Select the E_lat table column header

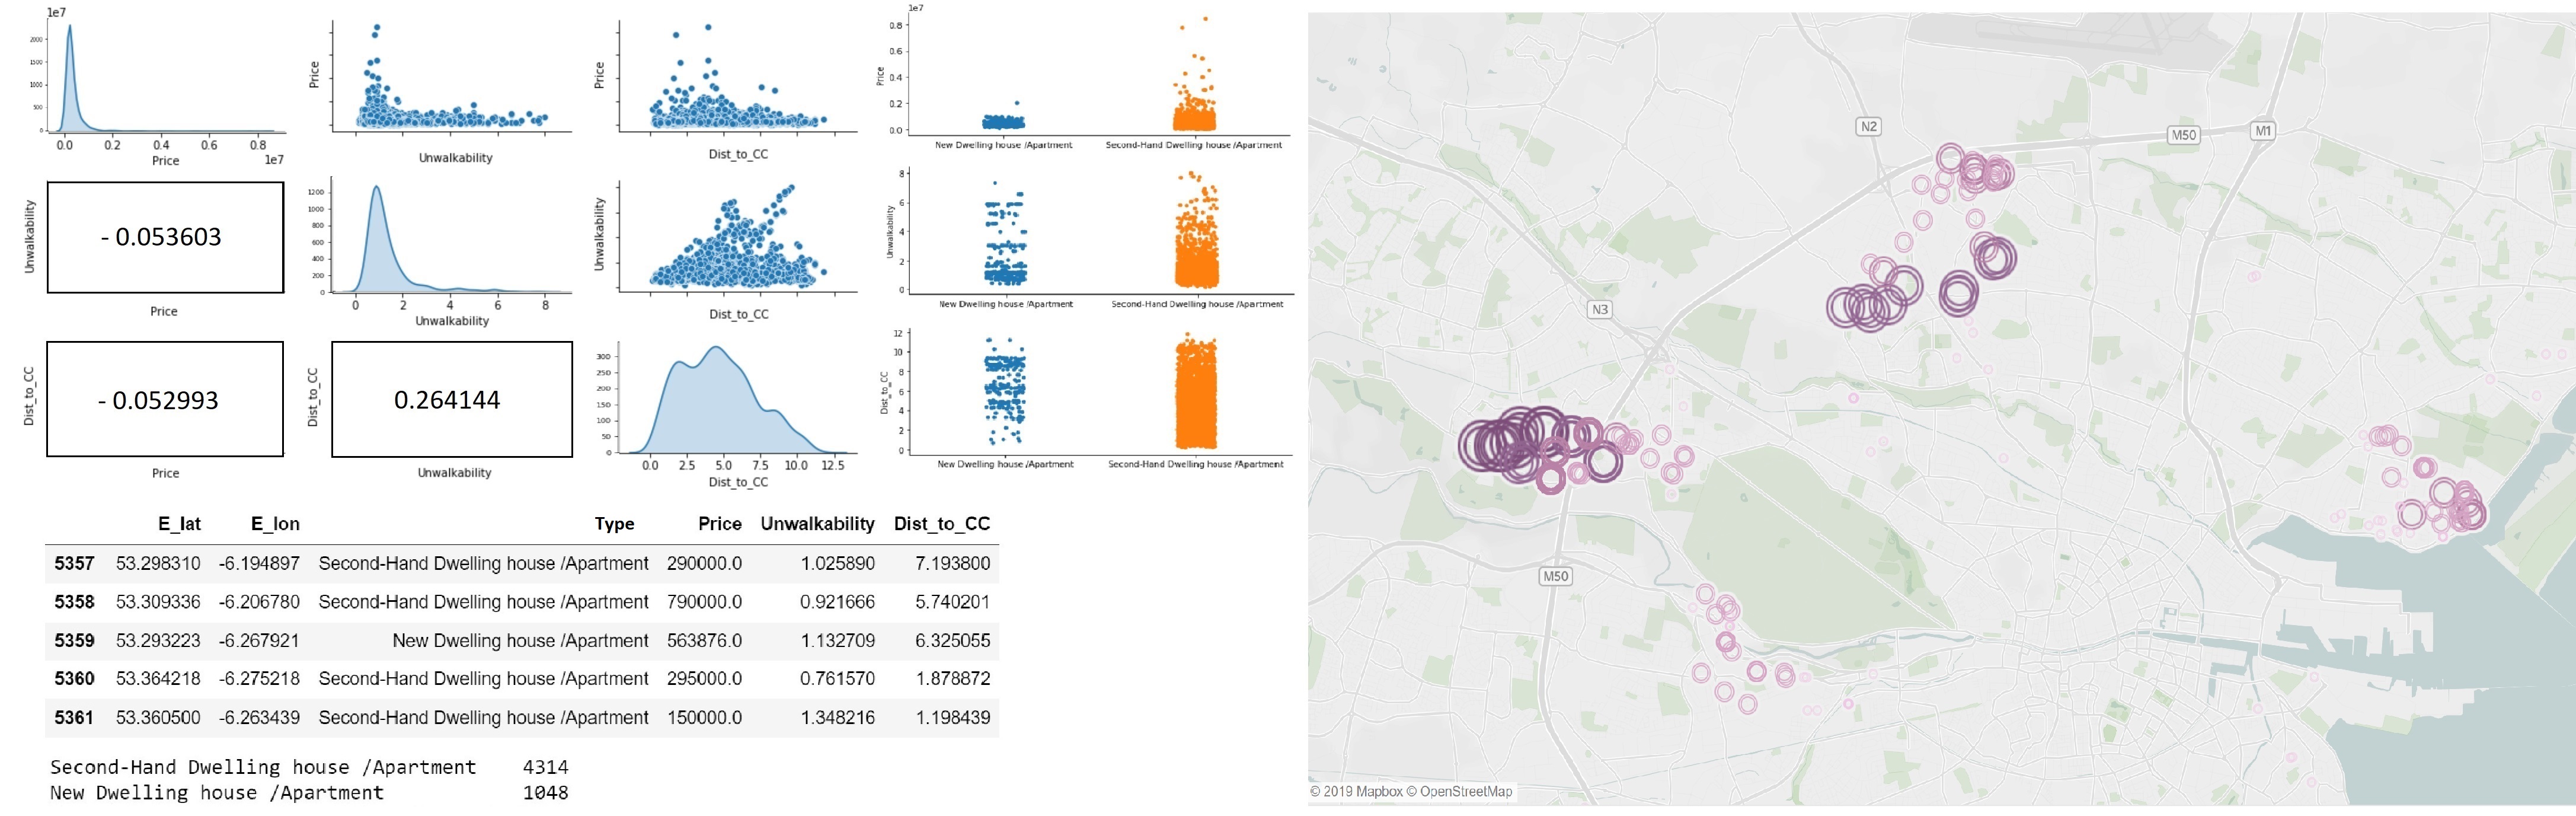179,524
